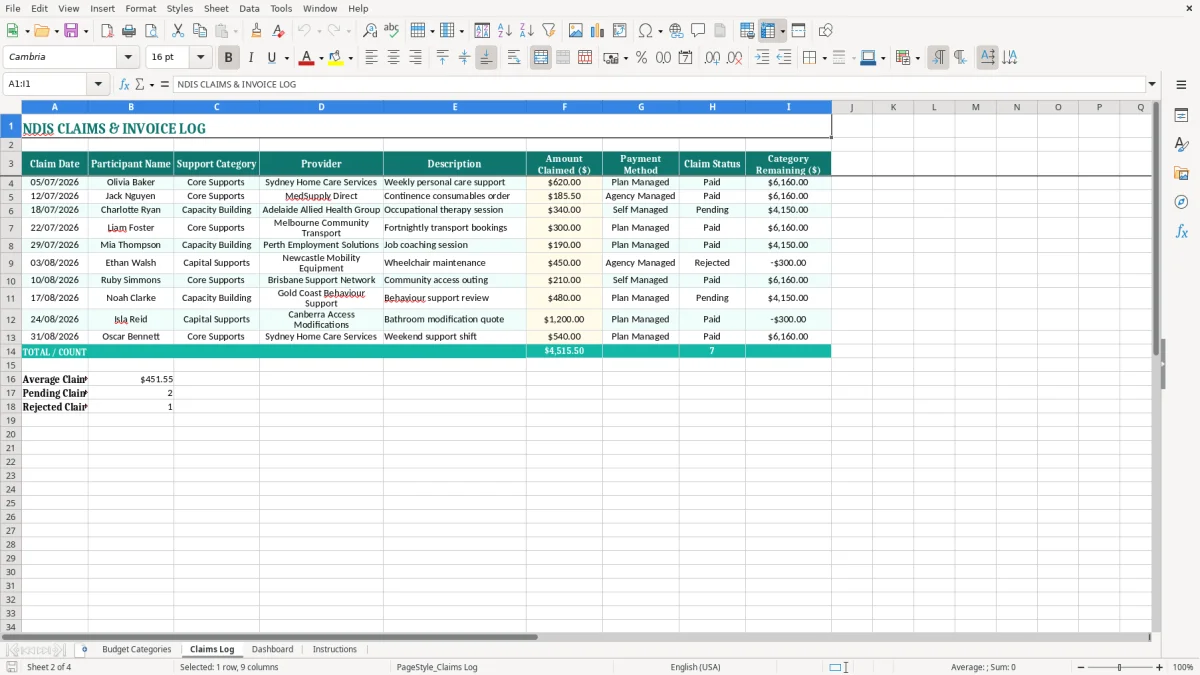
Task: Clear direct formatting
Action: coord(279,31)
